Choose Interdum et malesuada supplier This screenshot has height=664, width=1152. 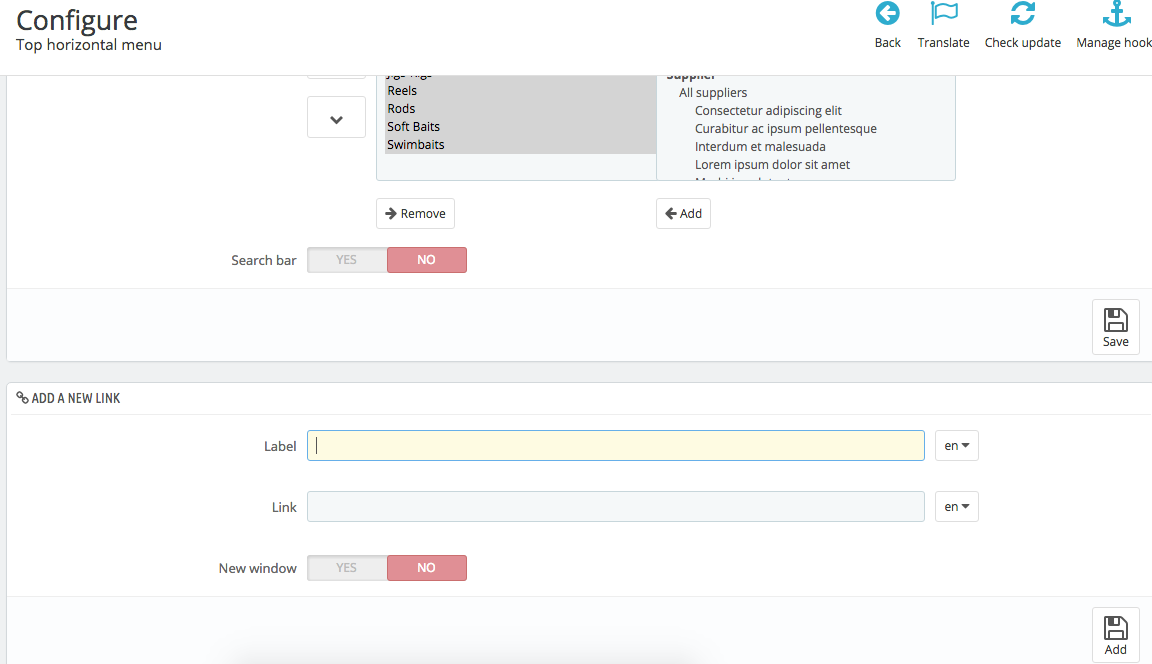tap(760, 147)
